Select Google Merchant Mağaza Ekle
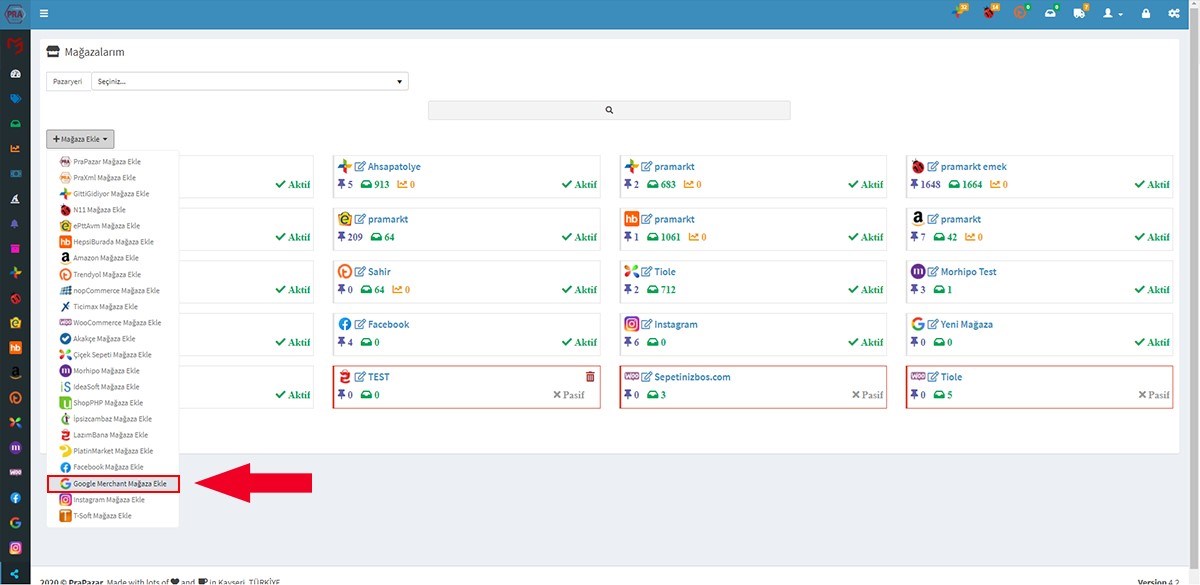This screenshot has height=585, width=1200. [113, 484]
